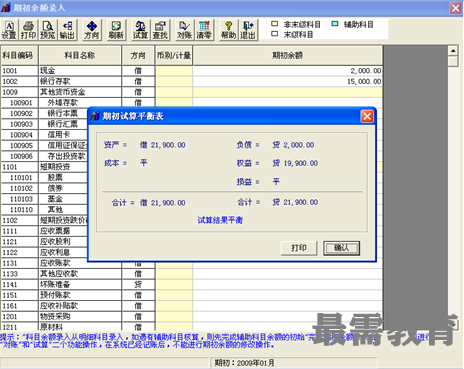
Task: Refresh the table with 刷新
Action: 116,30
